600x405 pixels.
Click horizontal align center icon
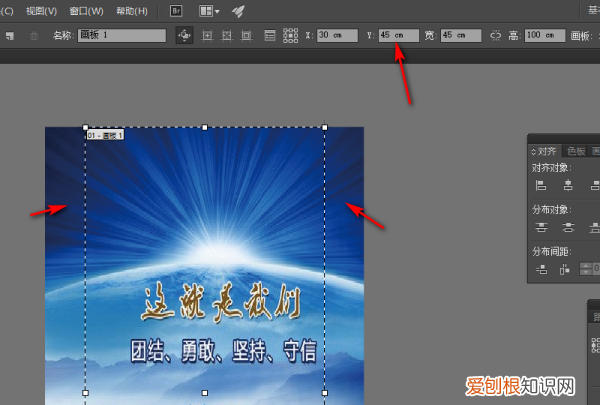568,186
